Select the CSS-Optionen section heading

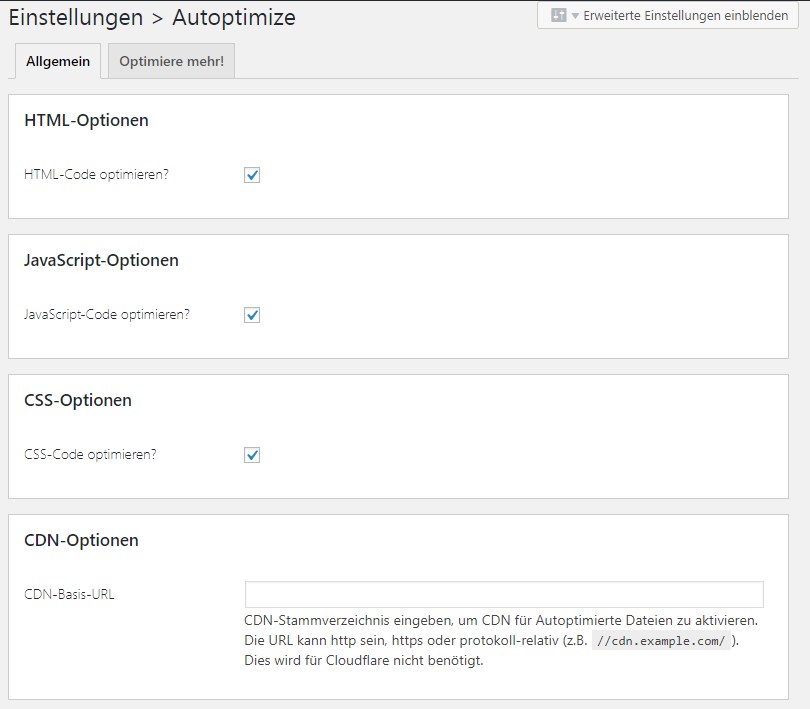pyautogui.click(x=78, y=400)
